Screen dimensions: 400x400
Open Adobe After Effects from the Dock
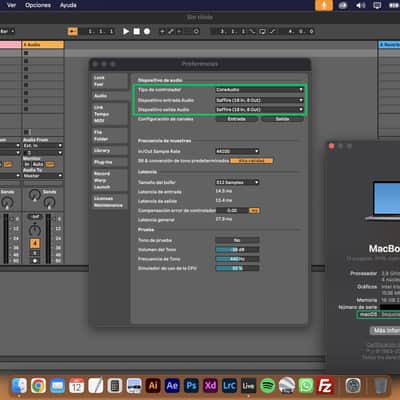click(172, 386)
